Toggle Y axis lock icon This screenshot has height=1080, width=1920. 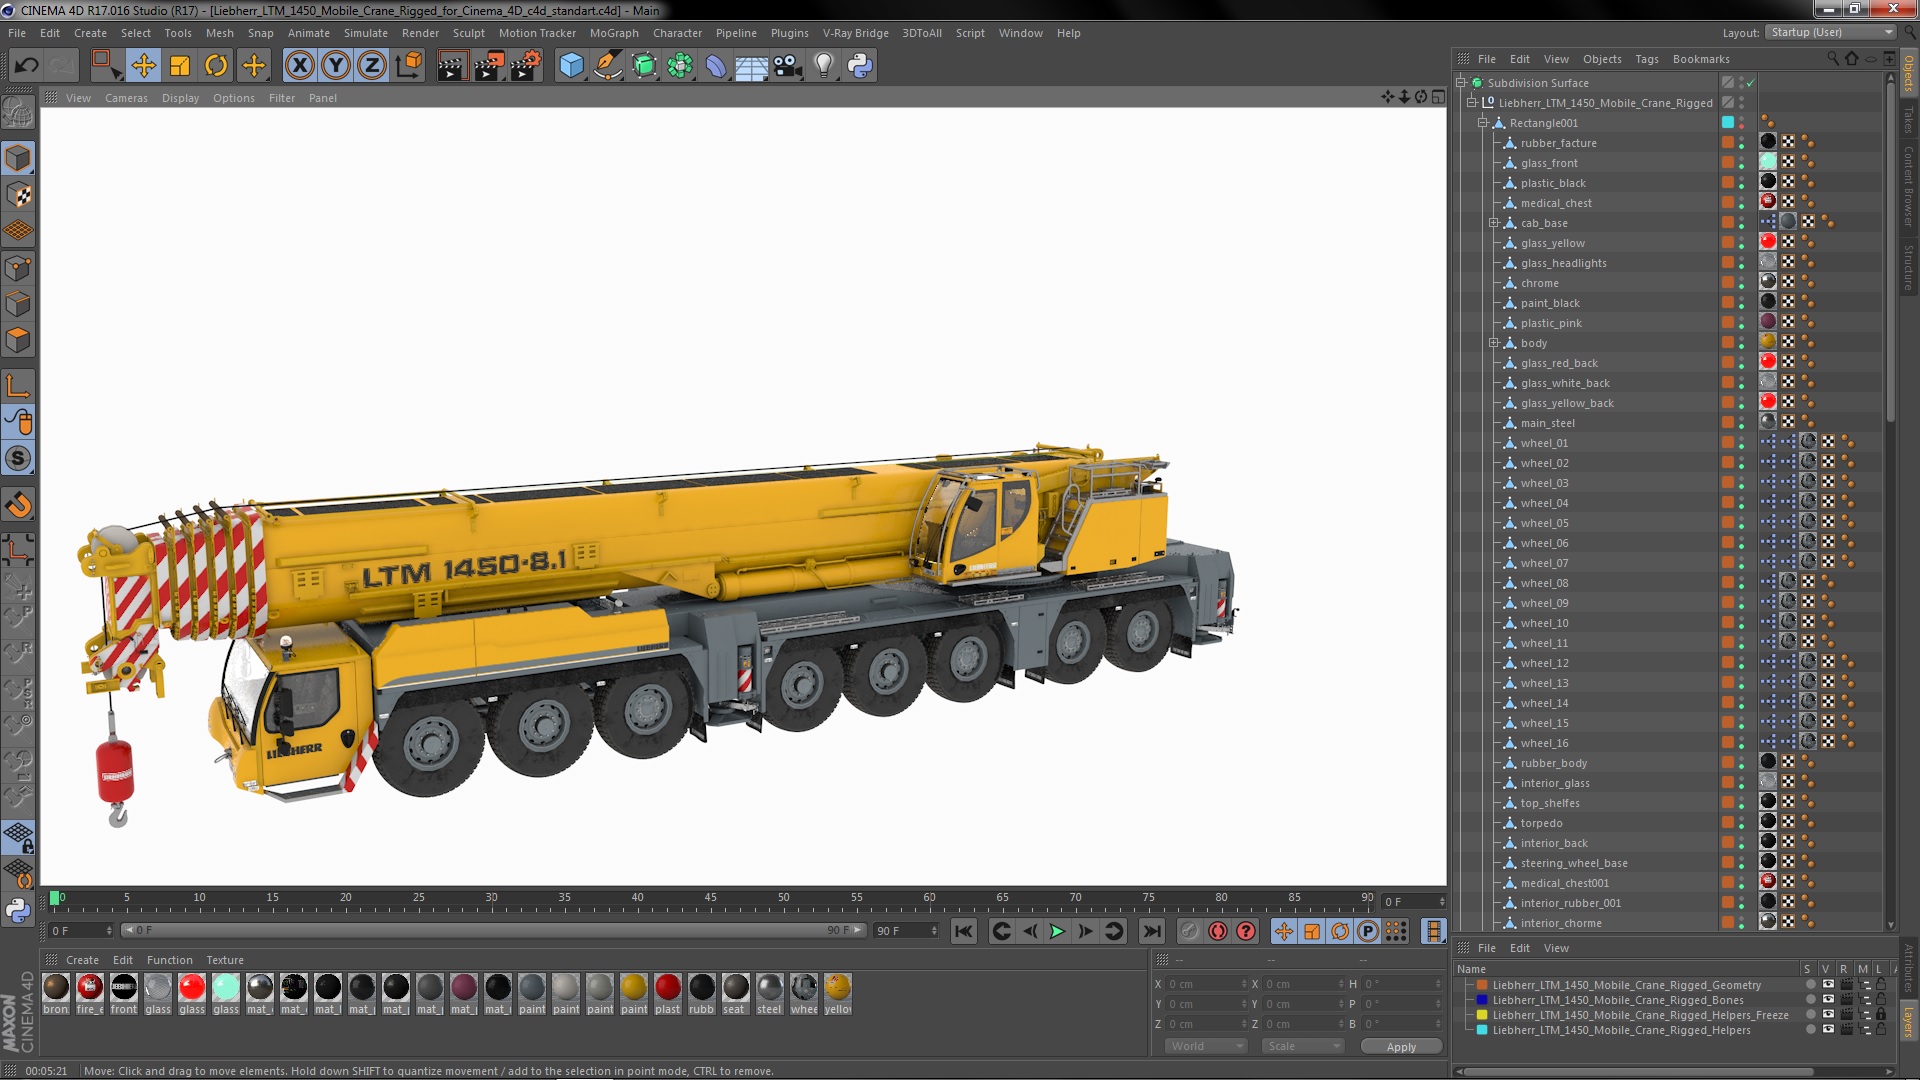pos(336,66)
